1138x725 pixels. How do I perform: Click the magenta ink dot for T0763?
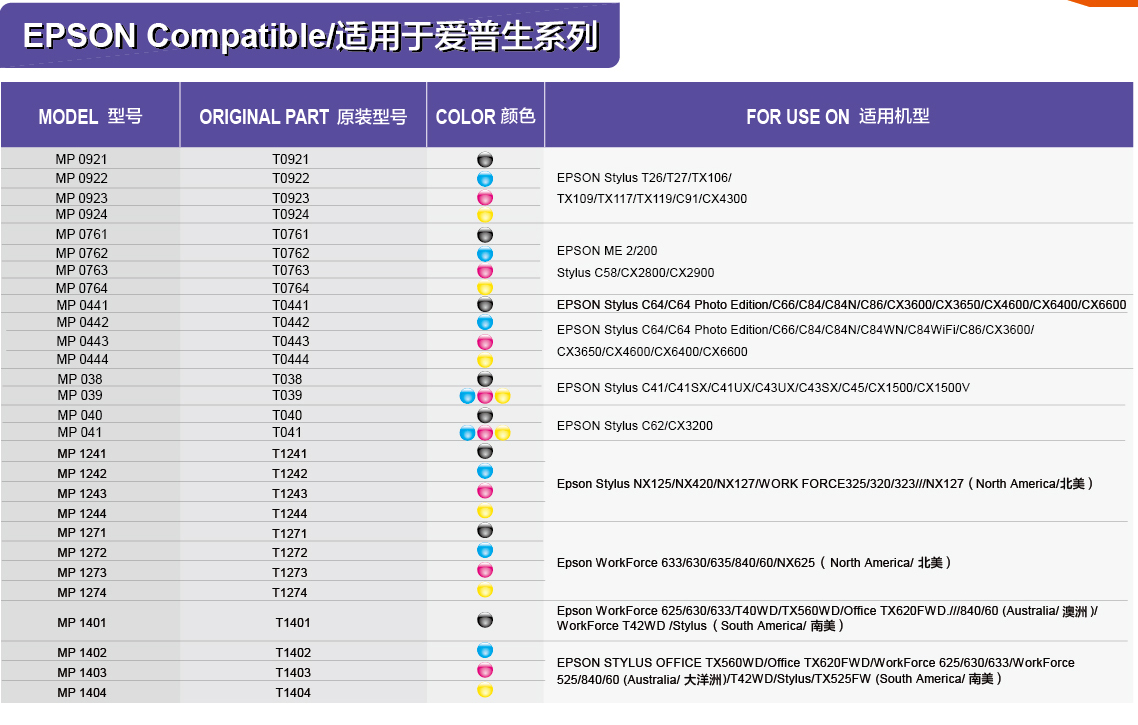click(485, 271)
